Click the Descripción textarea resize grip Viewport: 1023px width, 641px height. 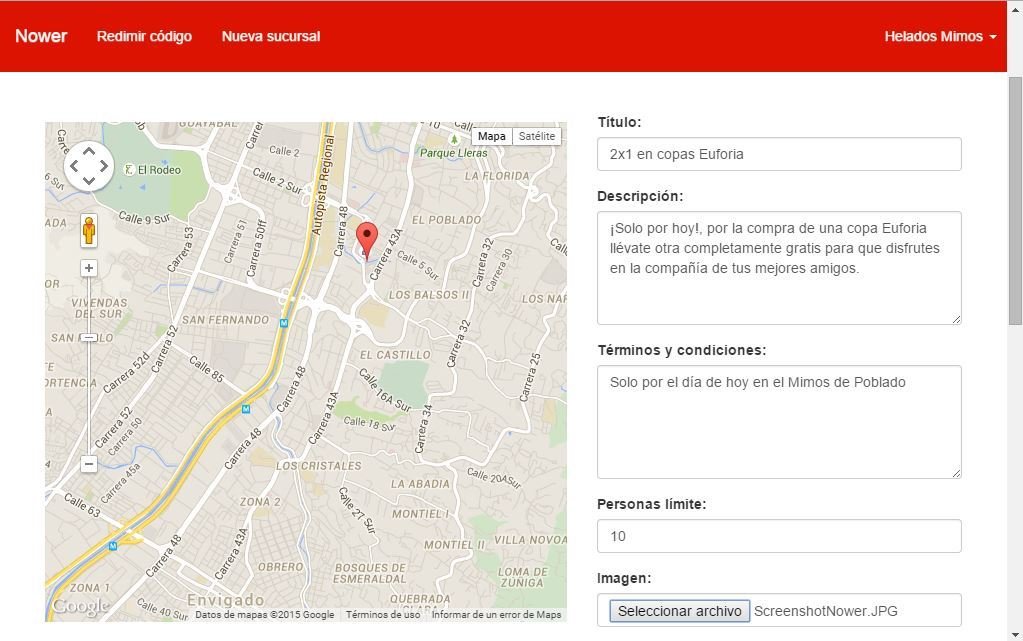pos(956,319)
